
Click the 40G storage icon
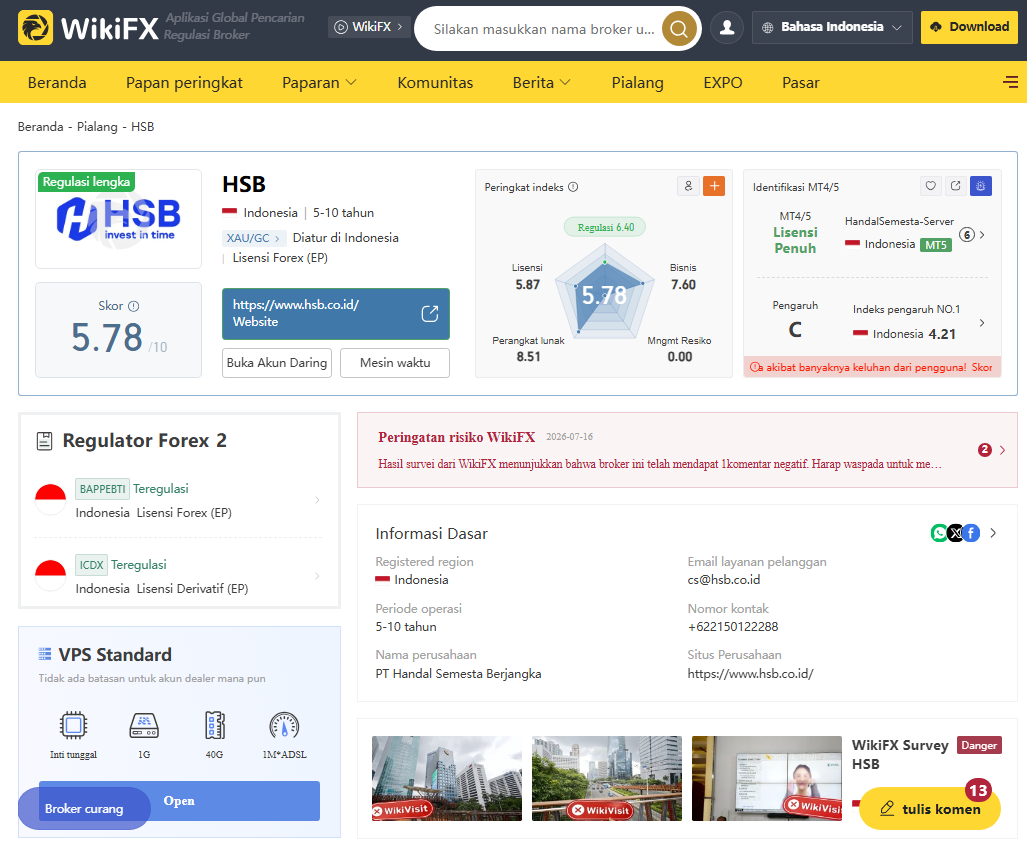click(x=215, y=725)
